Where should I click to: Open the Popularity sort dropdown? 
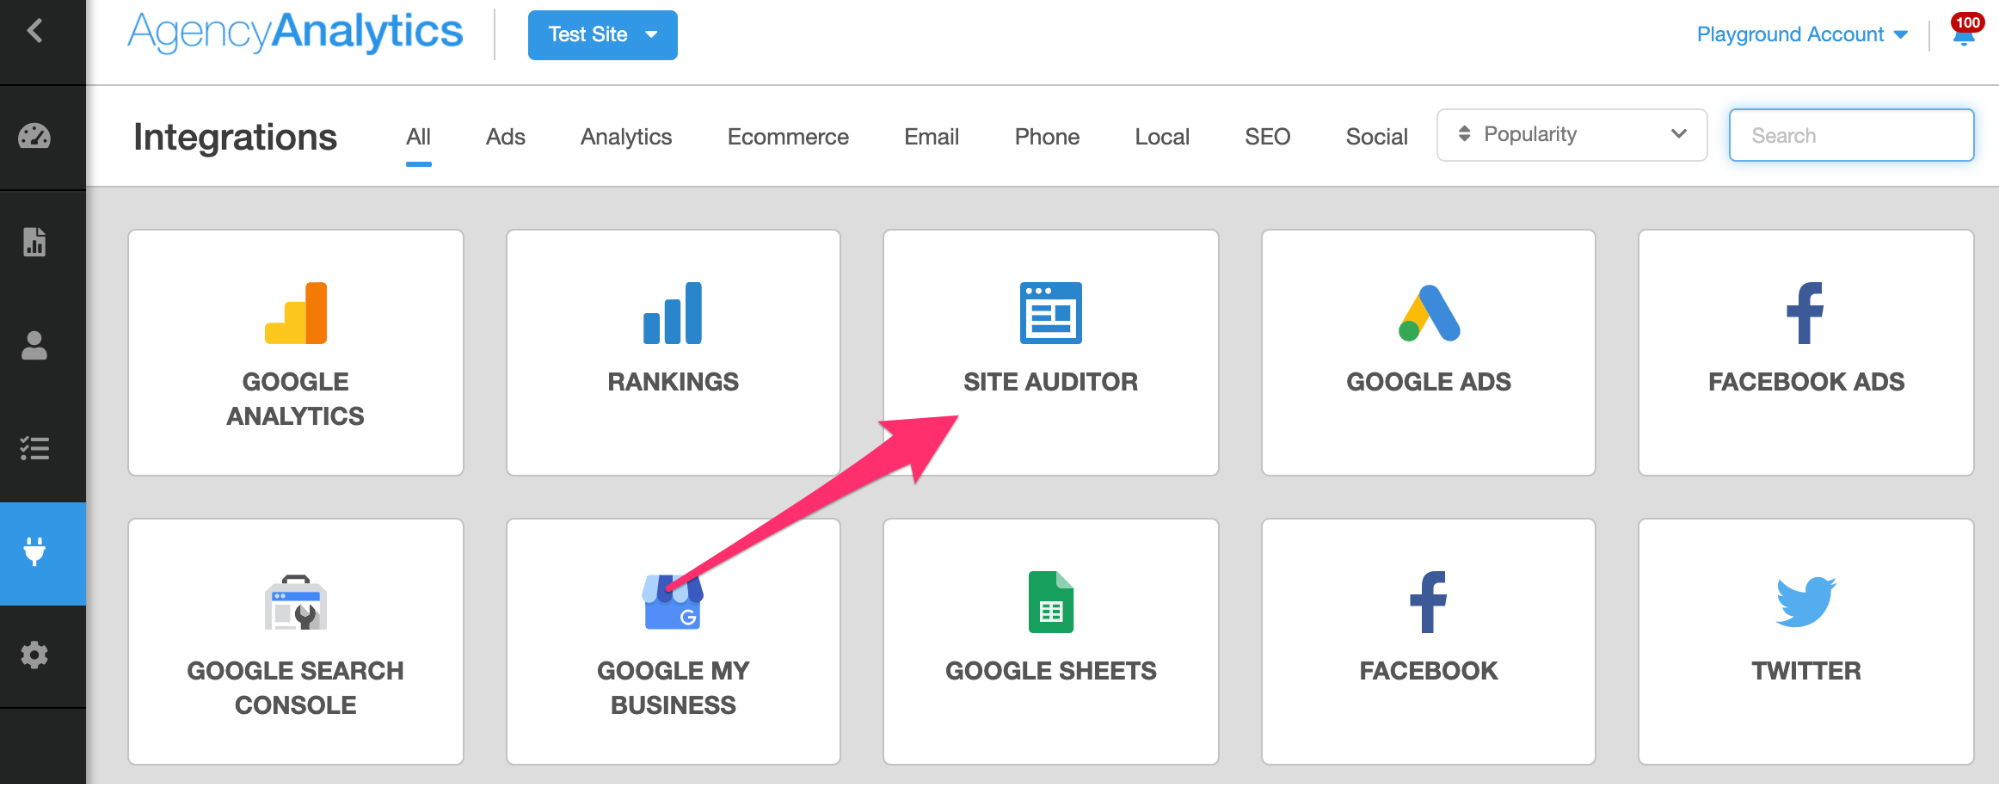[x=1572, y=135]
